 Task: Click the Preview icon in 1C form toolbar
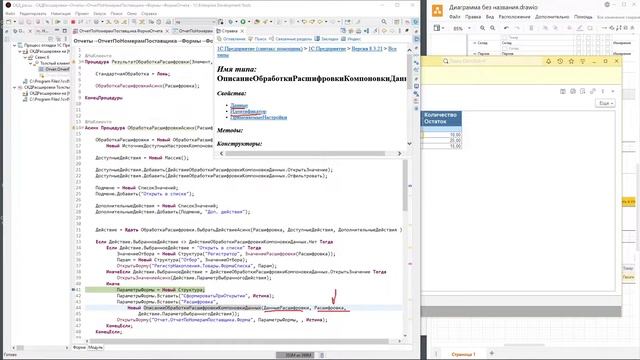pos(582,91)
